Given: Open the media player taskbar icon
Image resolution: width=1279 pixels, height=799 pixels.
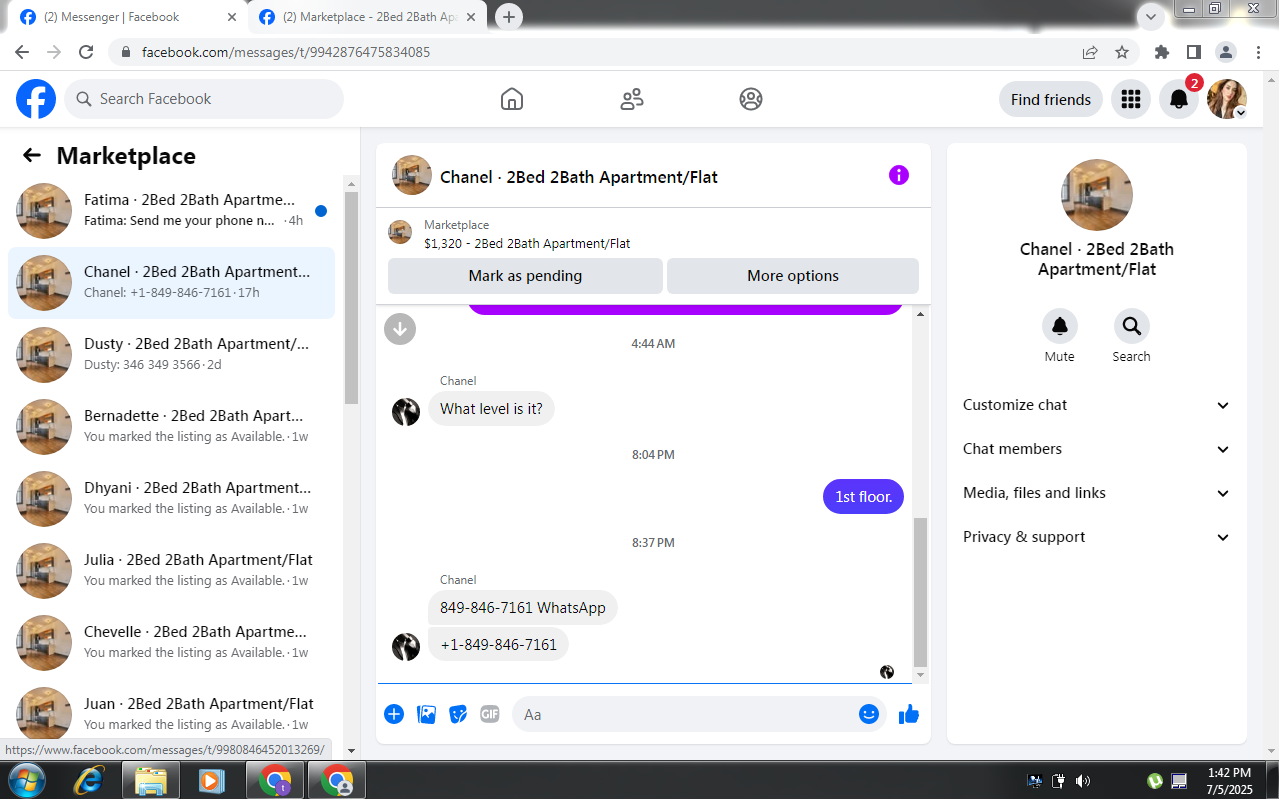Looking at the screenshot, I should click(x=211, y=780).
